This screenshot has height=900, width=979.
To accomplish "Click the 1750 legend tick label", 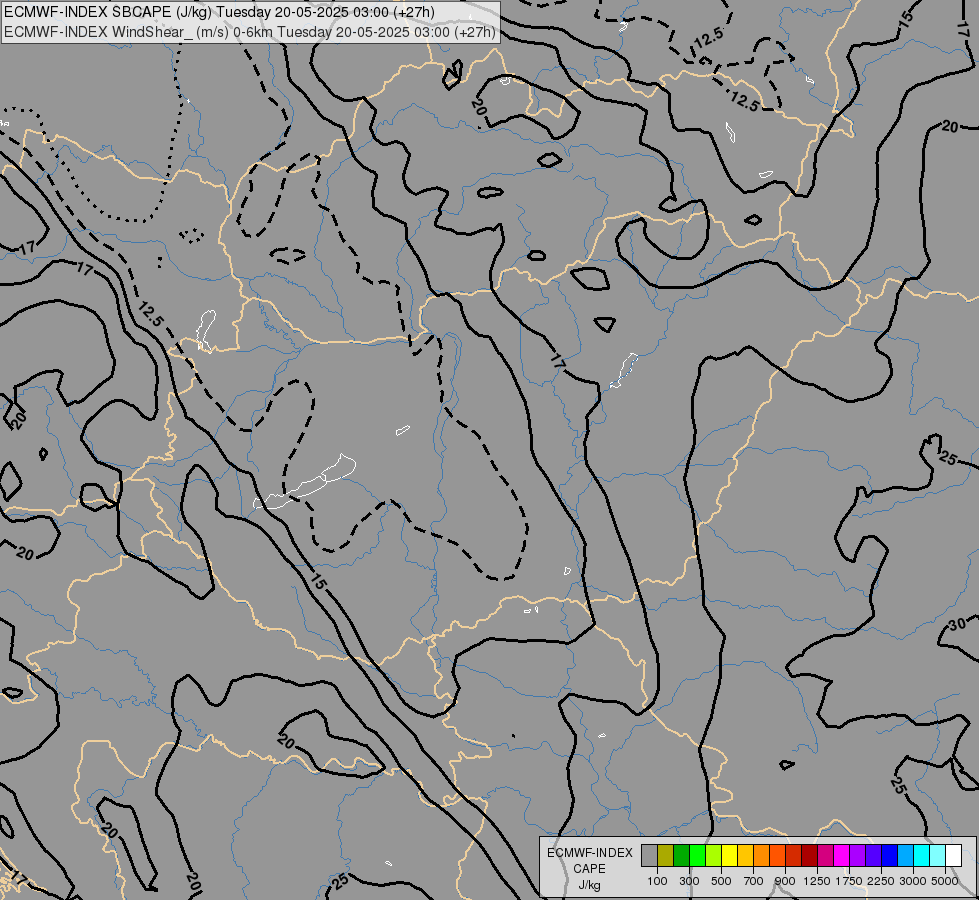I will 849,881.
